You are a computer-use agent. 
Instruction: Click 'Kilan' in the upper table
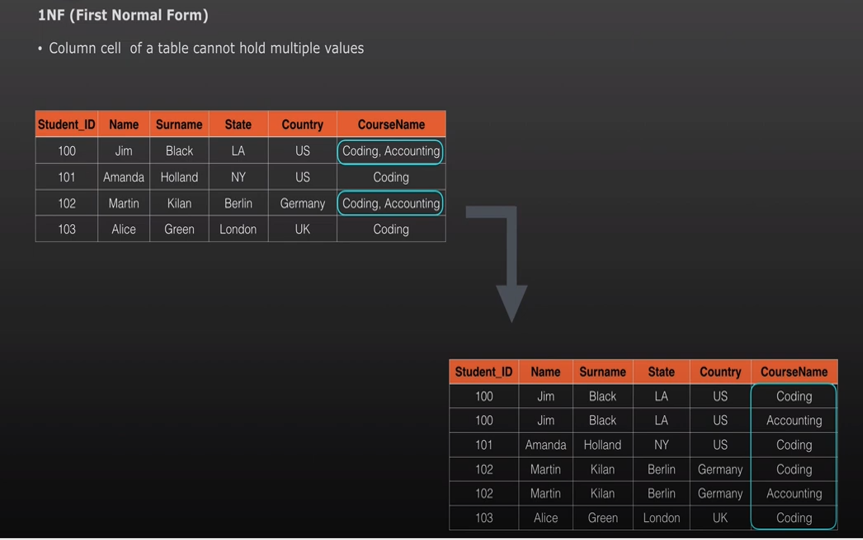point(179,203)
